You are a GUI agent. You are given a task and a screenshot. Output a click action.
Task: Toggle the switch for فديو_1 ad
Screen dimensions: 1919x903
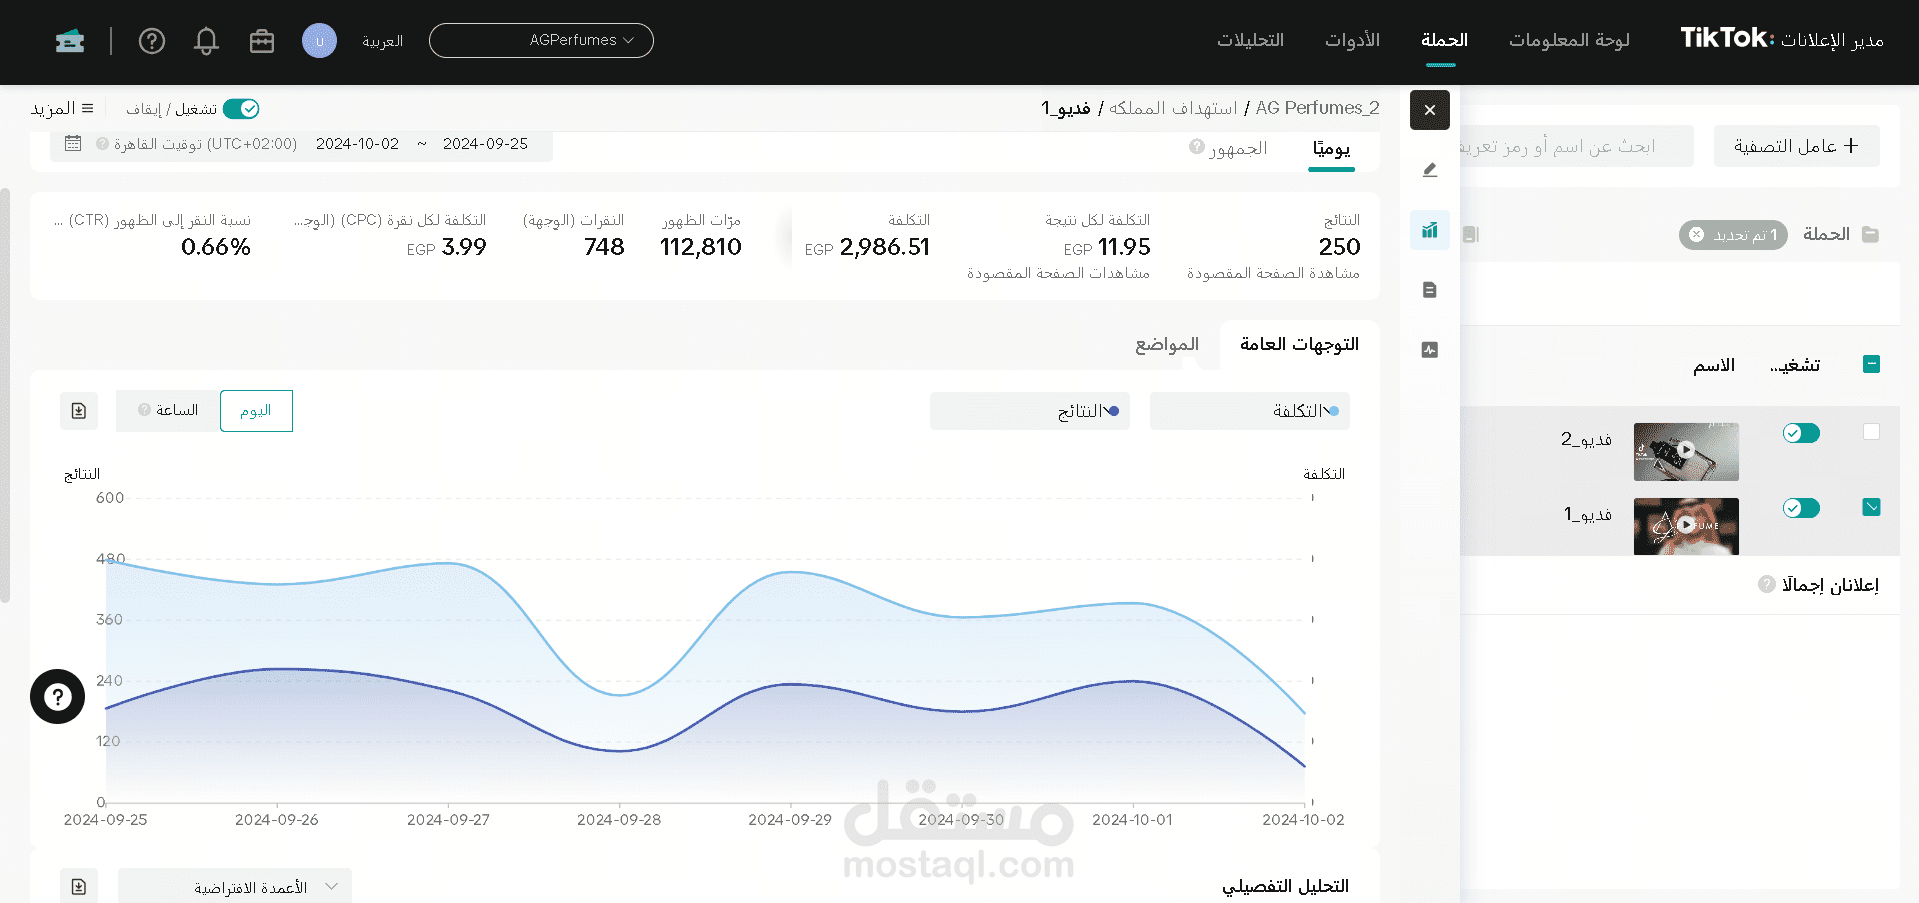click(1801, 508)
